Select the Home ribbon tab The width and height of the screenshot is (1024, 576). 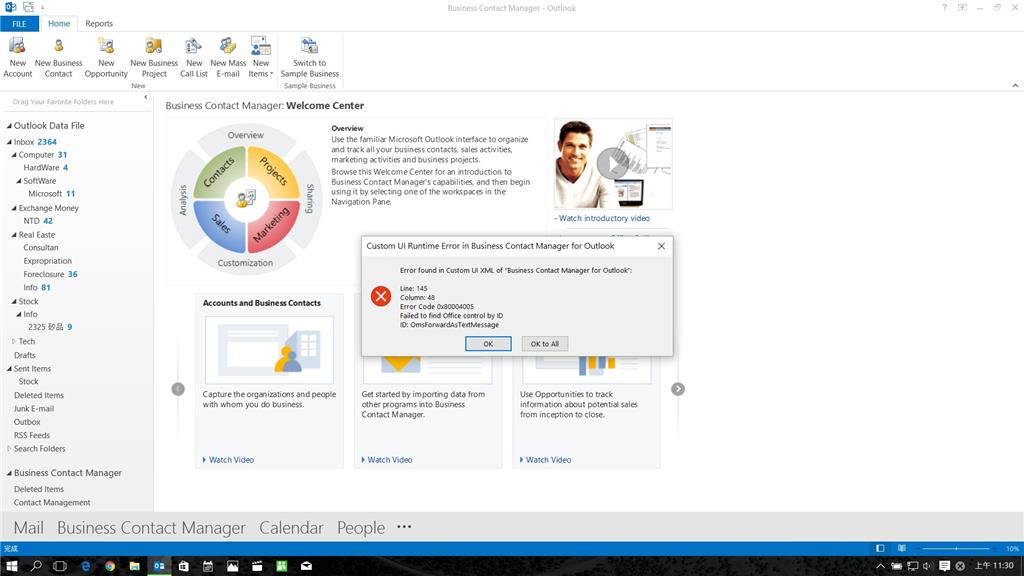click(59, 24)
